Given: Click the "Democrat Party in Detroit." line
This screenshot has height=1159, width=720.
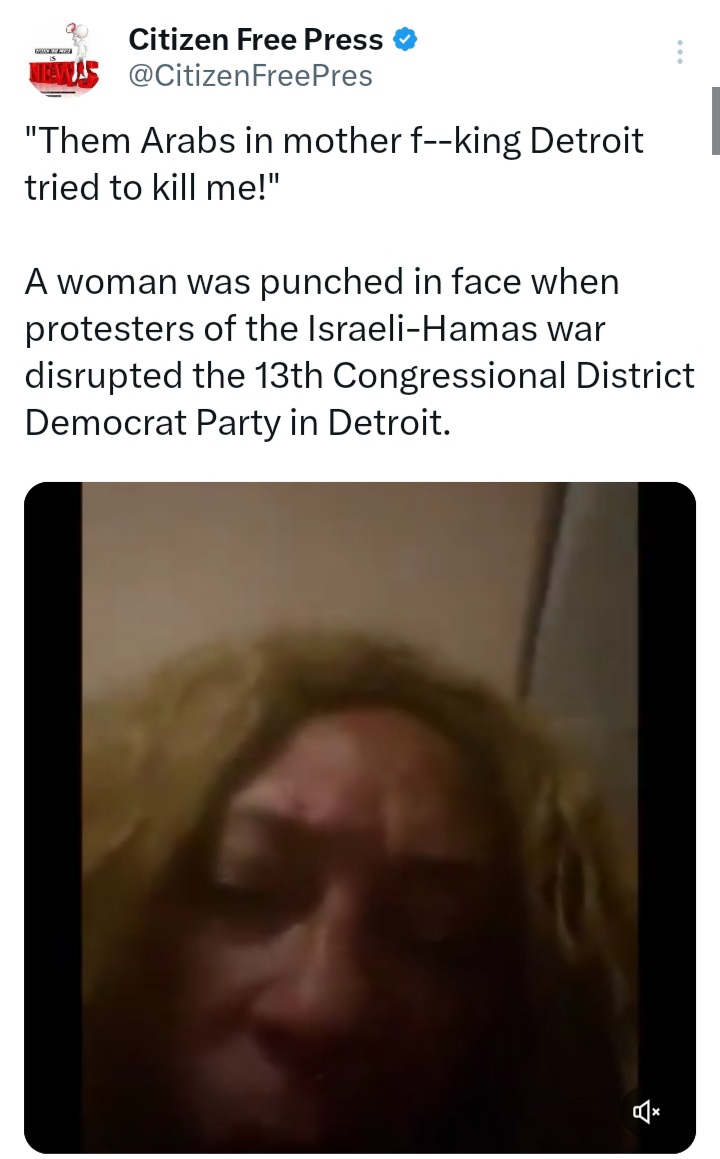Looking at the screenshot, I should point(237,423).
